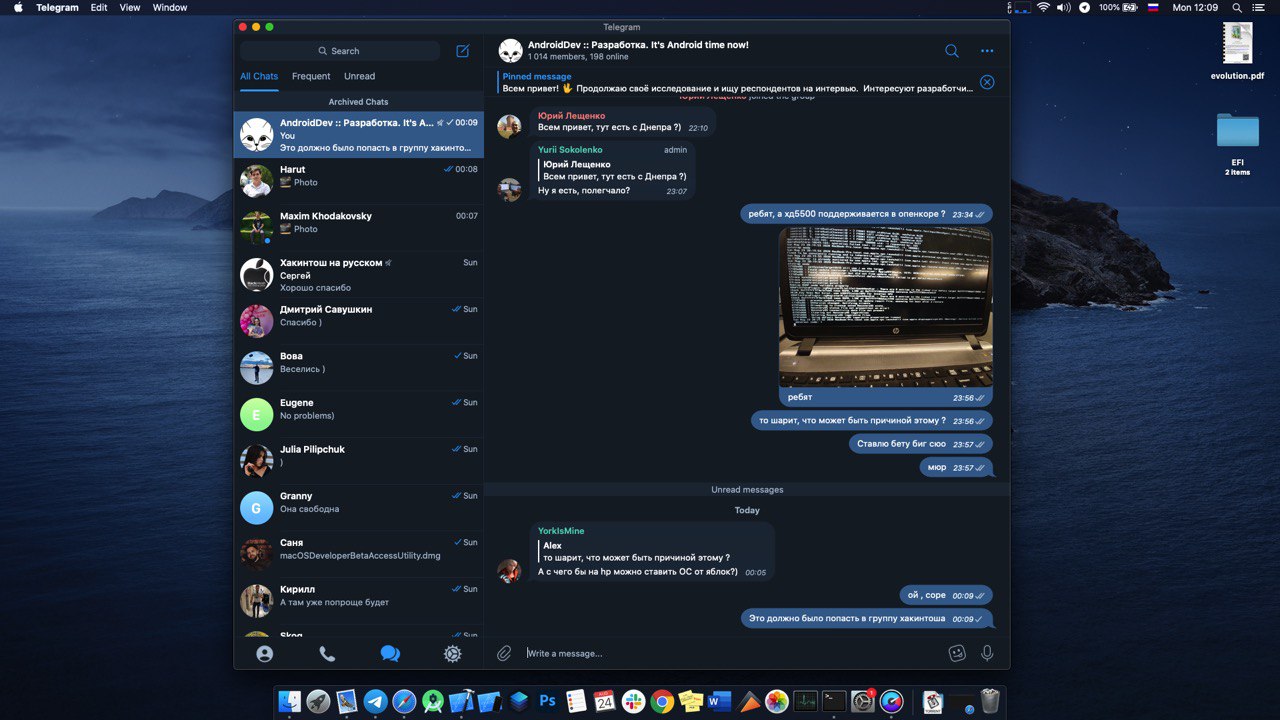
Task: Open the Edit menu
Action: tap(99, 7)
